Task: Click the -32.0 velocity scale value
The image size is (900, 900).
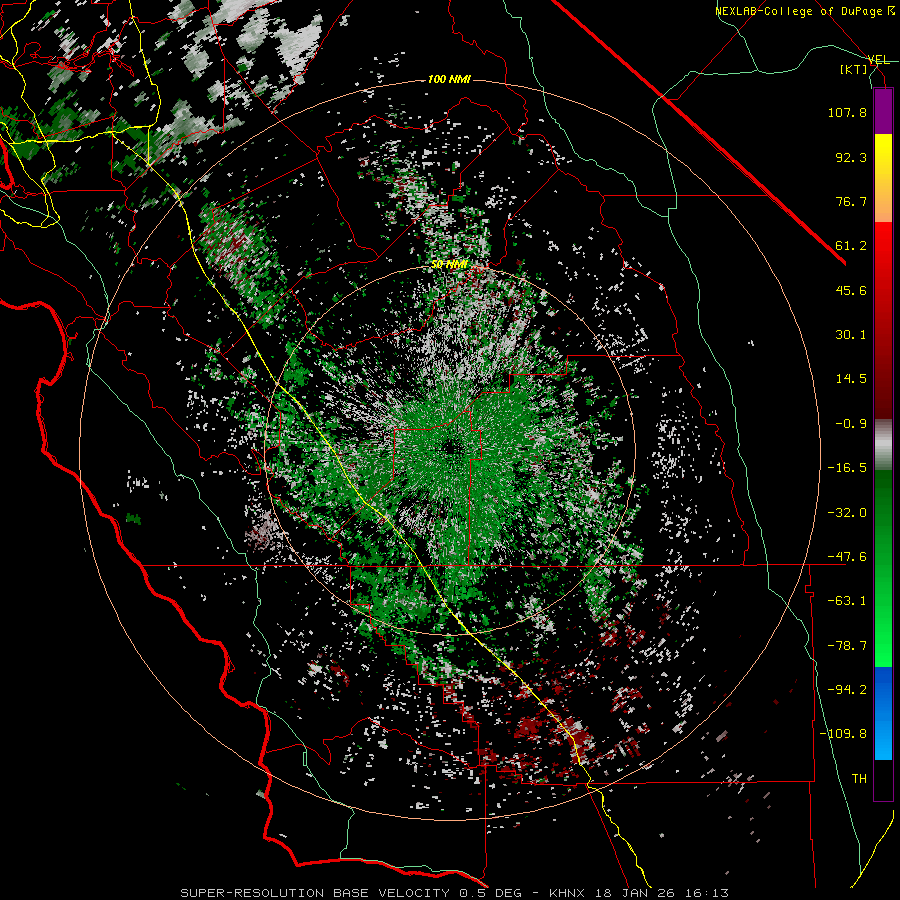Action: [847, 513]
